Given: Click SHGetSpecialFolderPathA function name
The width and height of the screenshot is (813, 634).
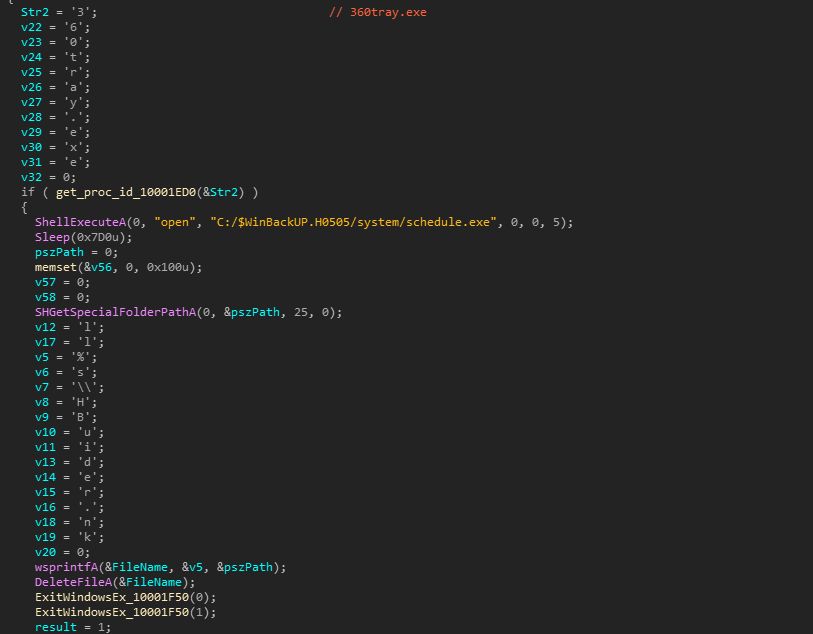Looking at the screenshot, I should [x=115, y=312].
